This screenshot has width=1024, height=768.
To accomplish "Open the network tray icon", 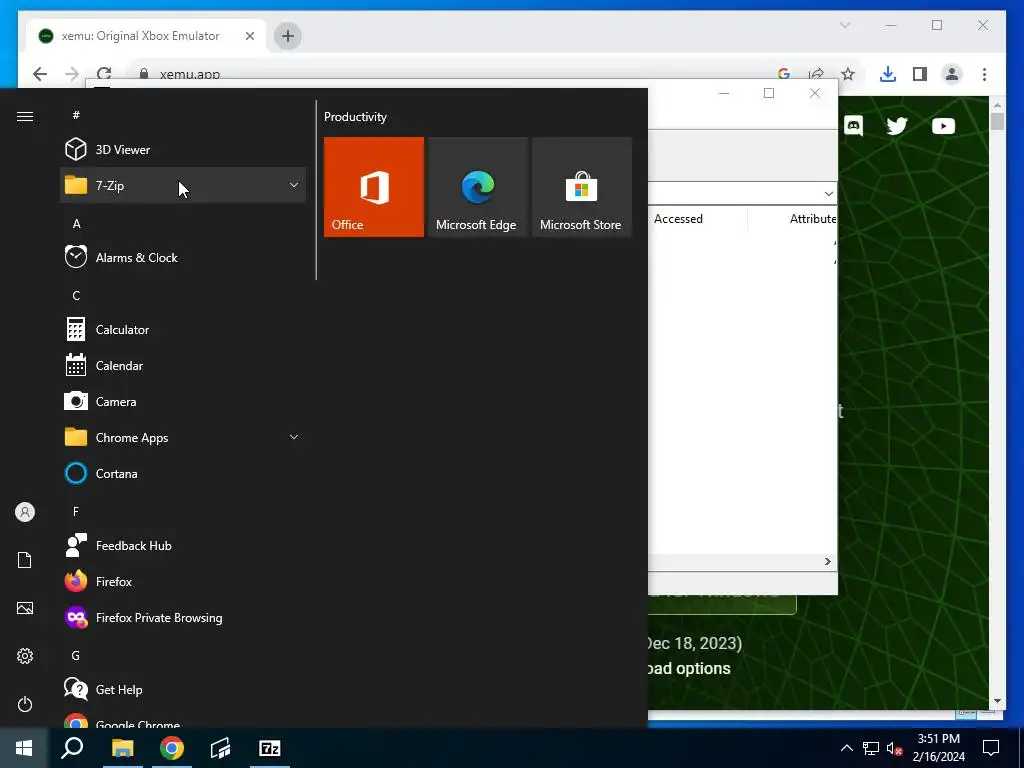I will click(x=871, y=748).
